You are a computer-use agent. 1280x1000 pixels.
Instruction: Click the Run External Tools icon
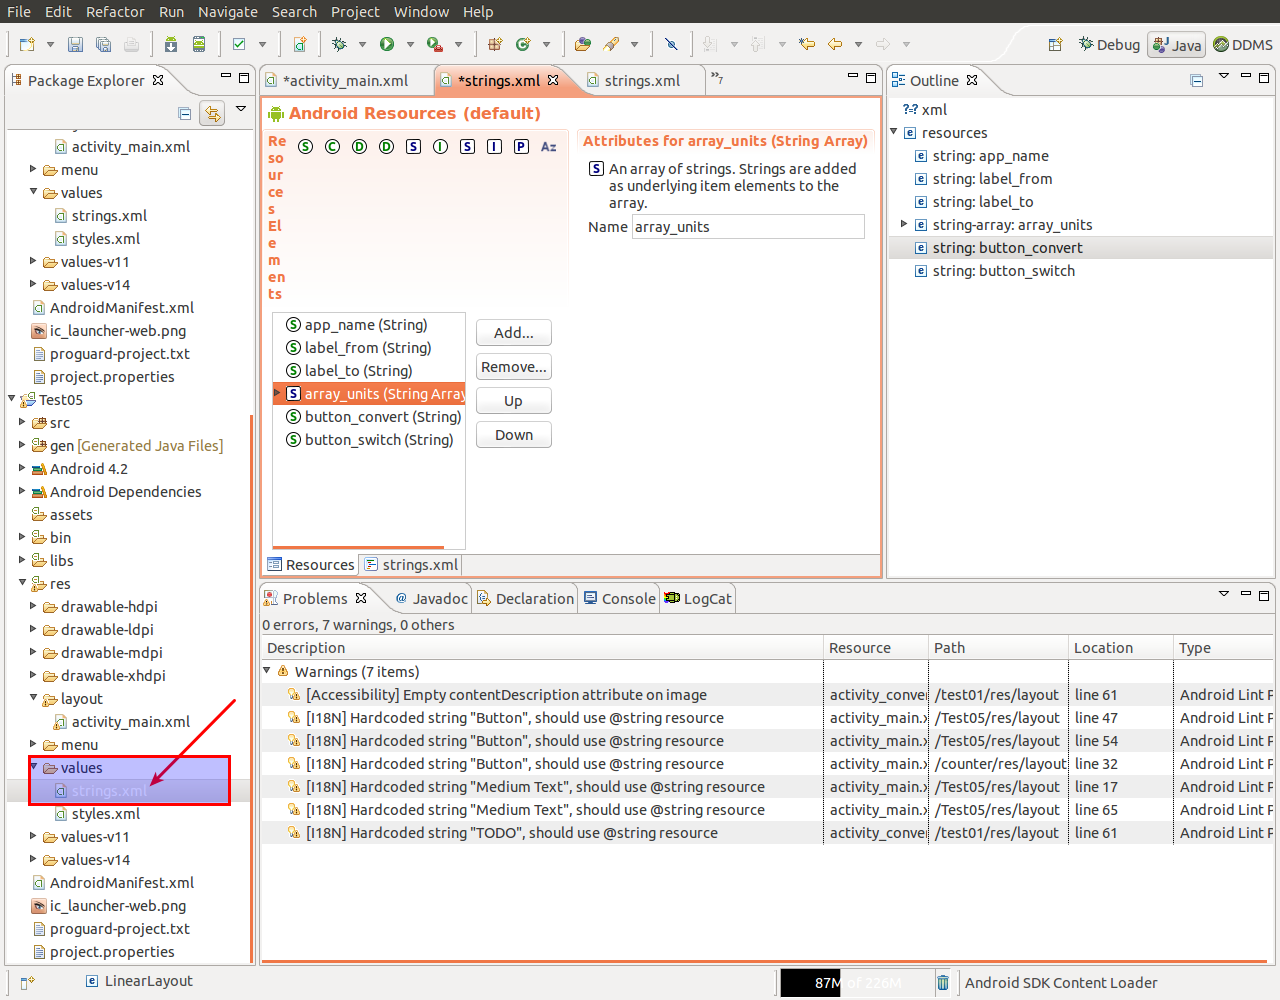[x=434, y=44]
